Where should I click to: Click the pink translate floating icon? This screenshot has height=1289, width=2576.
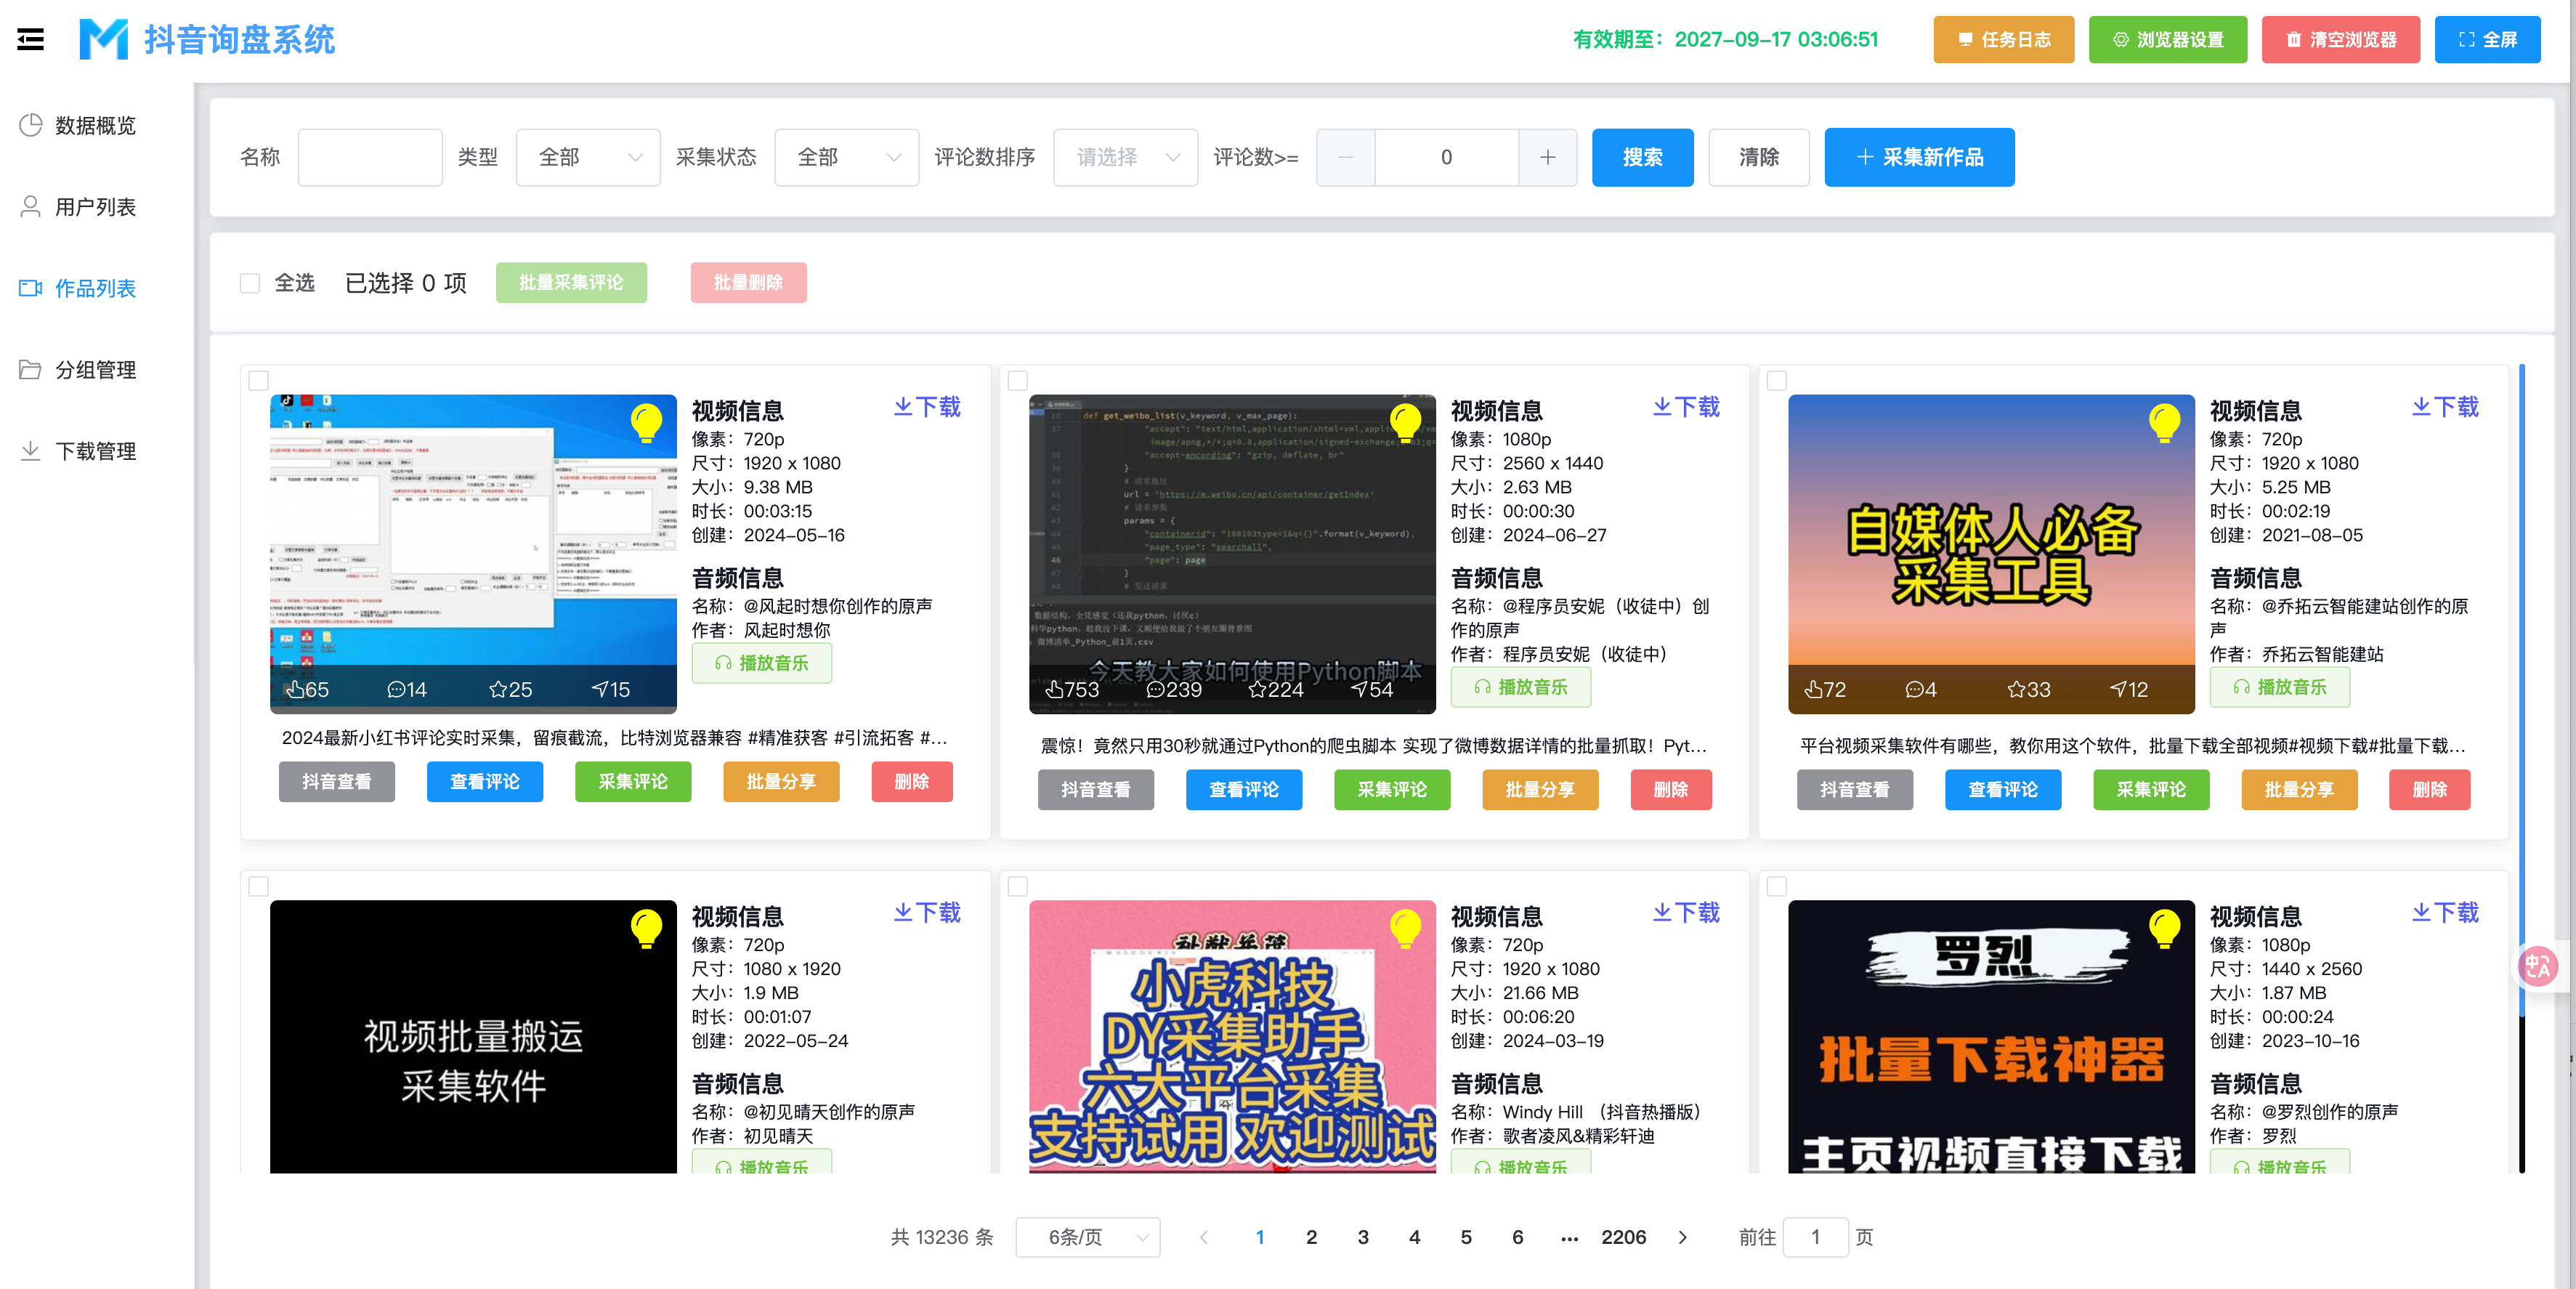(x=2537, y=966)
